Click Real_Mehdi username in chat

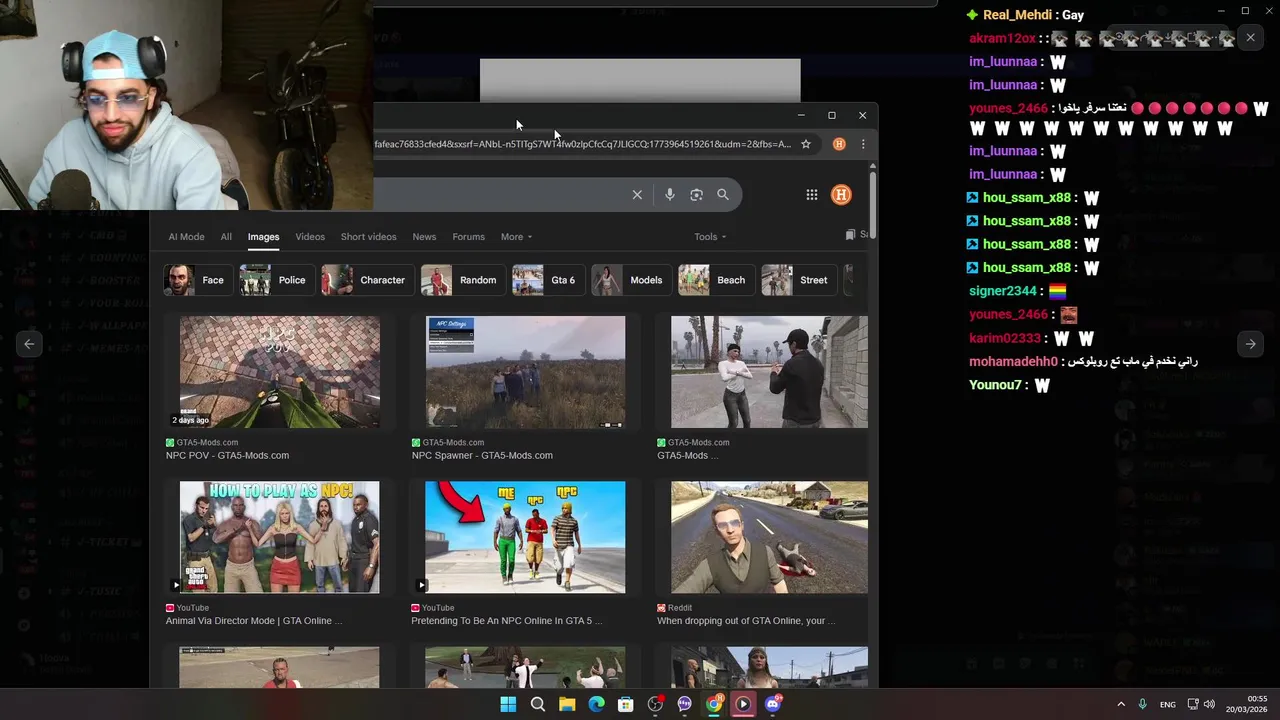click(x=1018, y=15)
